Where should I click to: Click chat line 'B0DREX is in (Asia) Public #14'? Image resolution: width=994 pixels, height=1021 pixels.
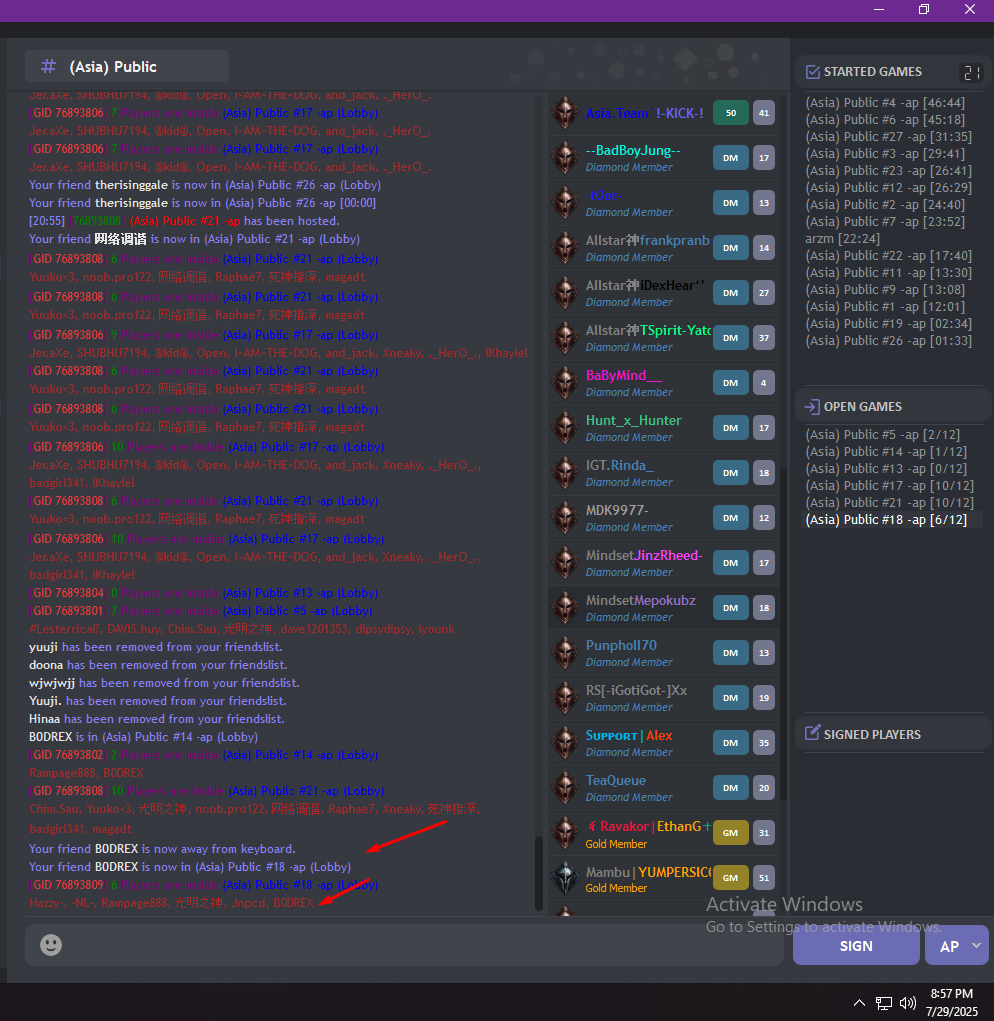coord(143,737)
